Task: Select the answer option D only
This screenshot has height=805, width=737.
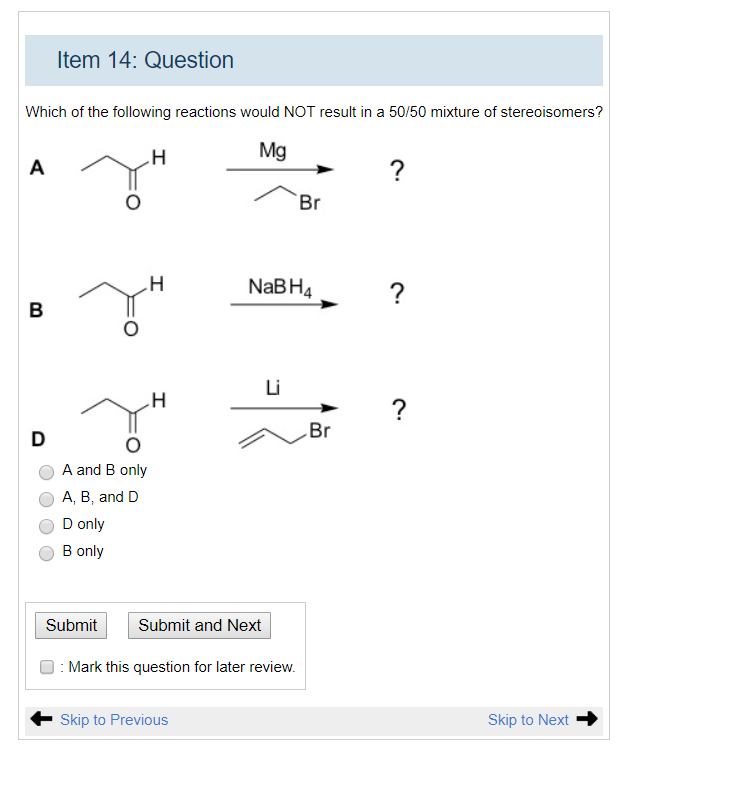Action: coord(46,525)
